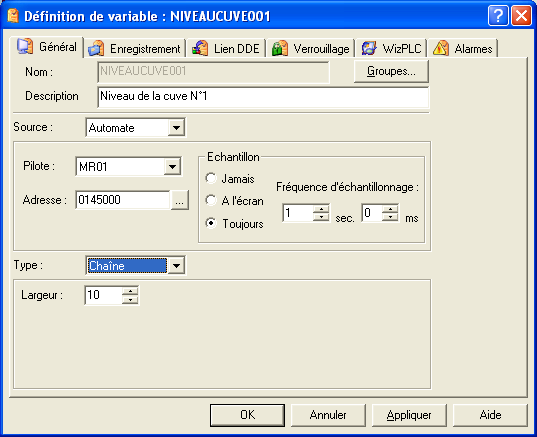This screenshot has height=437, width=537.
Task: Increase the Largeur spinner value
Action: tap(130, 291)
